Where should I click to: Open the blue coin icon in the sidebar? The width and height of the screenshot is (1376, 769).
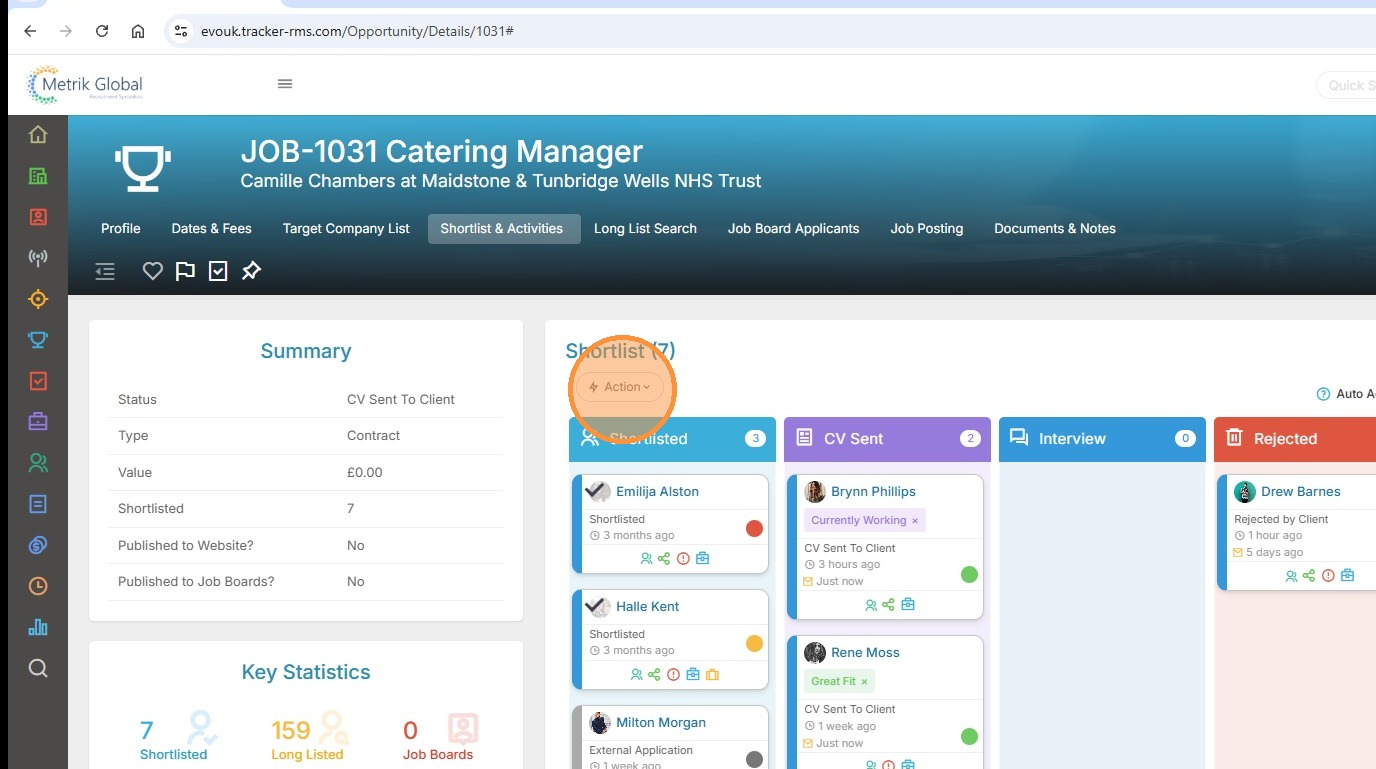(38, 545)
